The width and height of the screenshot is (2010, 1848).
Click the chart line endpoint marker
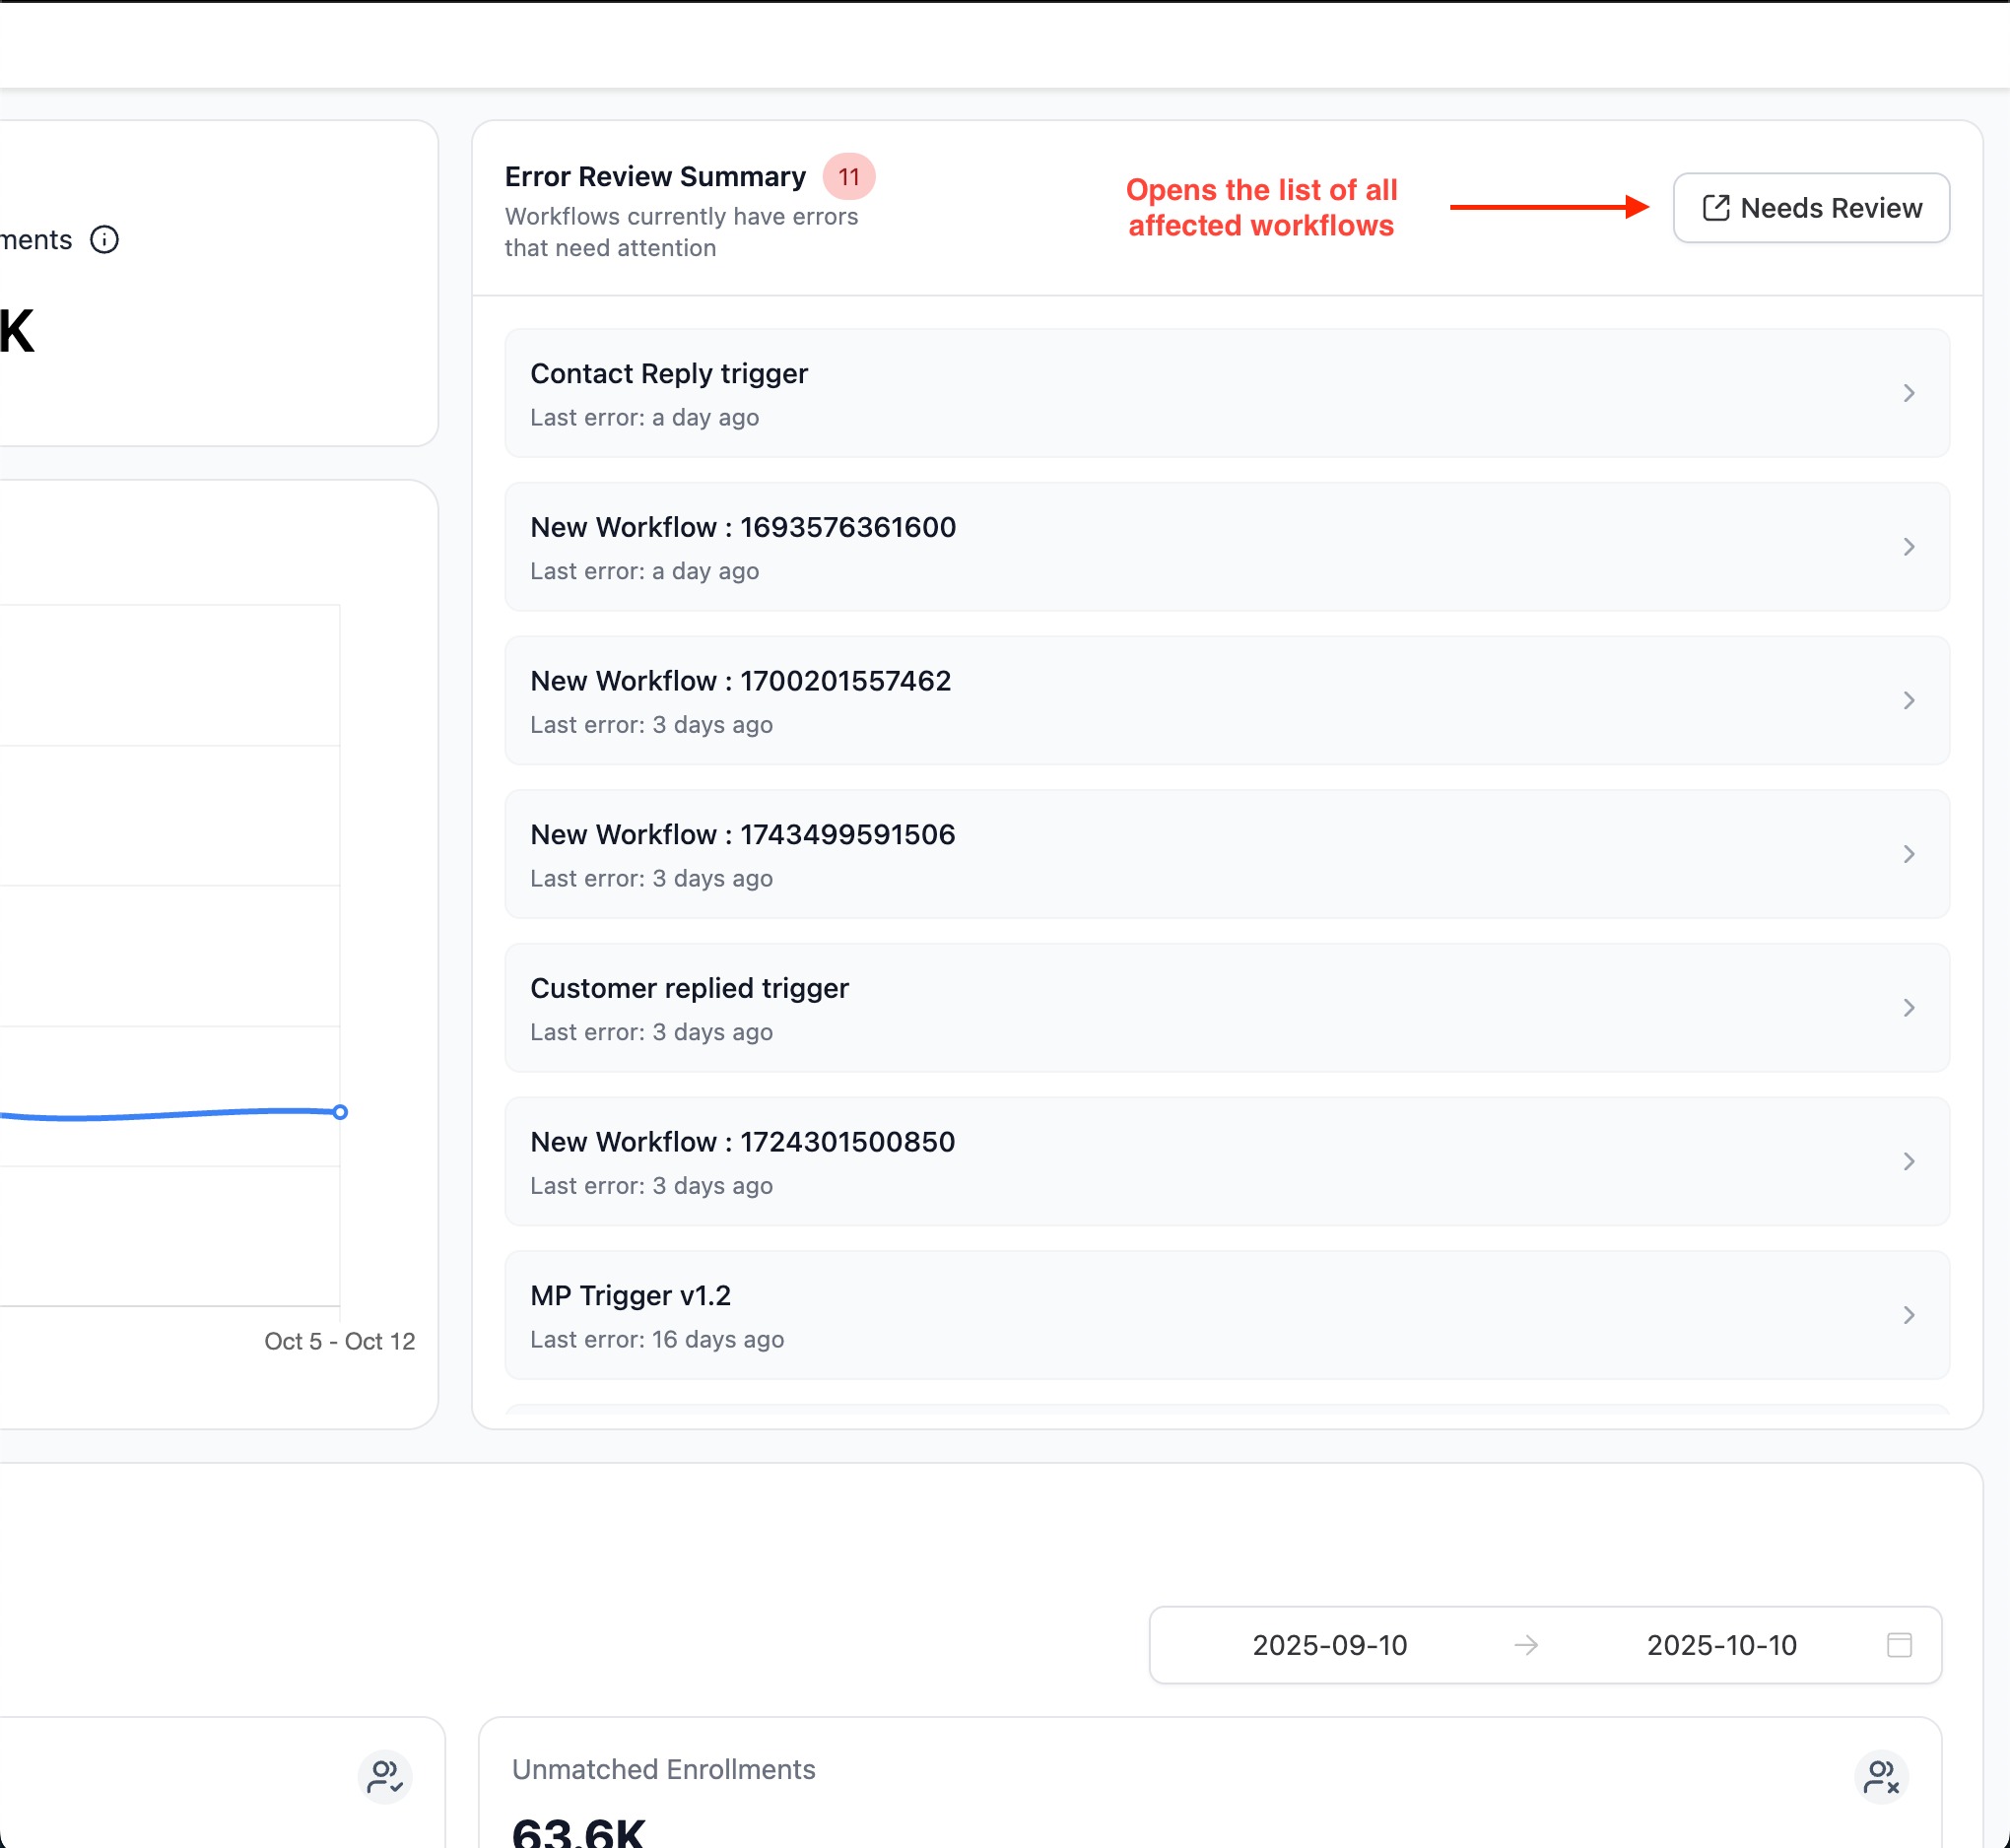(x=340, y=1112)
